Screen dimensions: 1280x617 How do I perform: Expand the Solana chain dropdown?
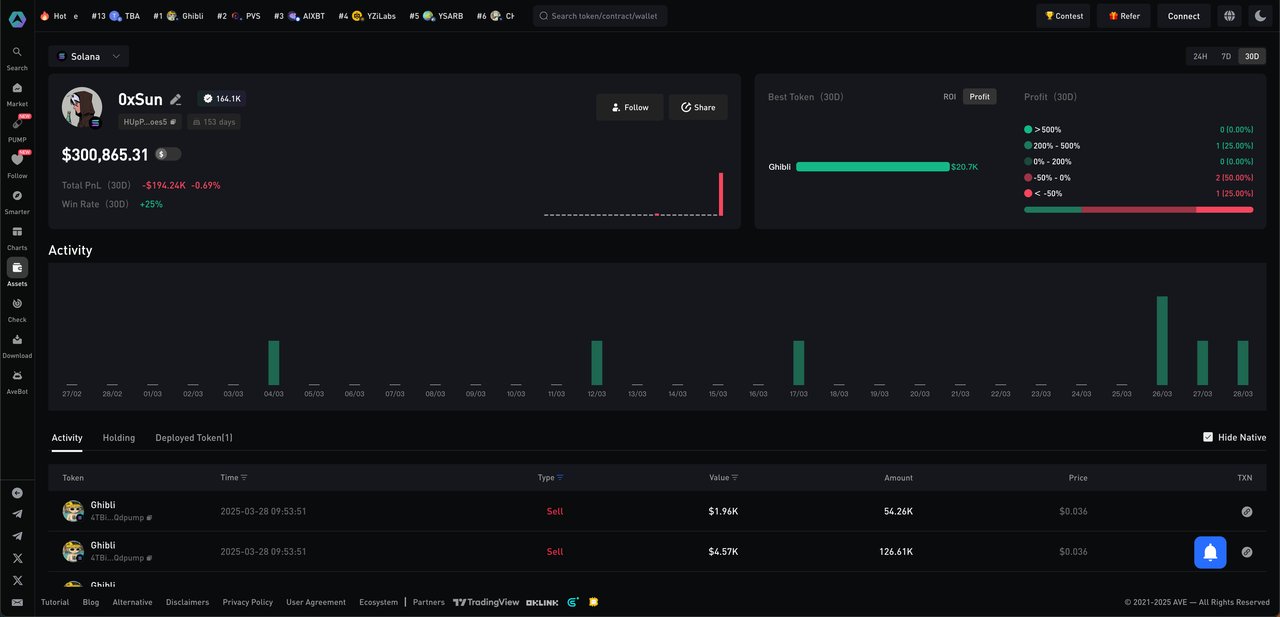click(x=89, y=57)
